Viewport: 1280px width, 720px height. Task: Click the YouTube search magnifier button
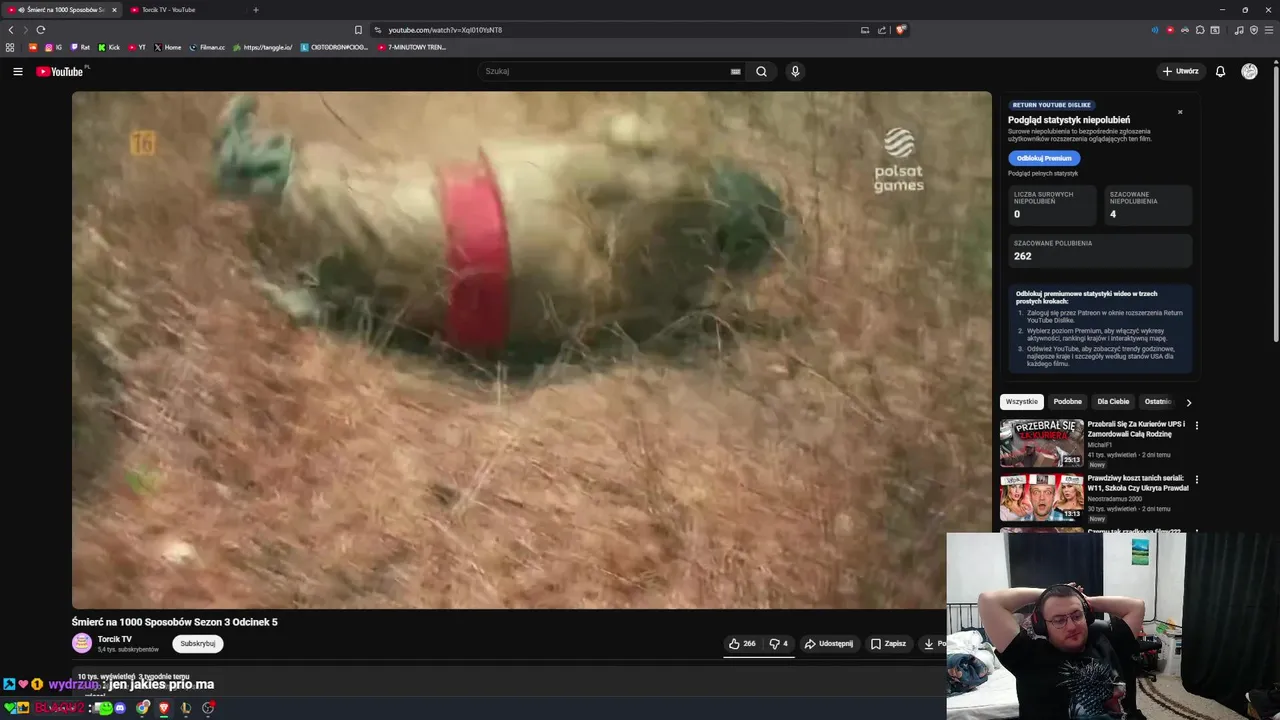coord(761,71)
